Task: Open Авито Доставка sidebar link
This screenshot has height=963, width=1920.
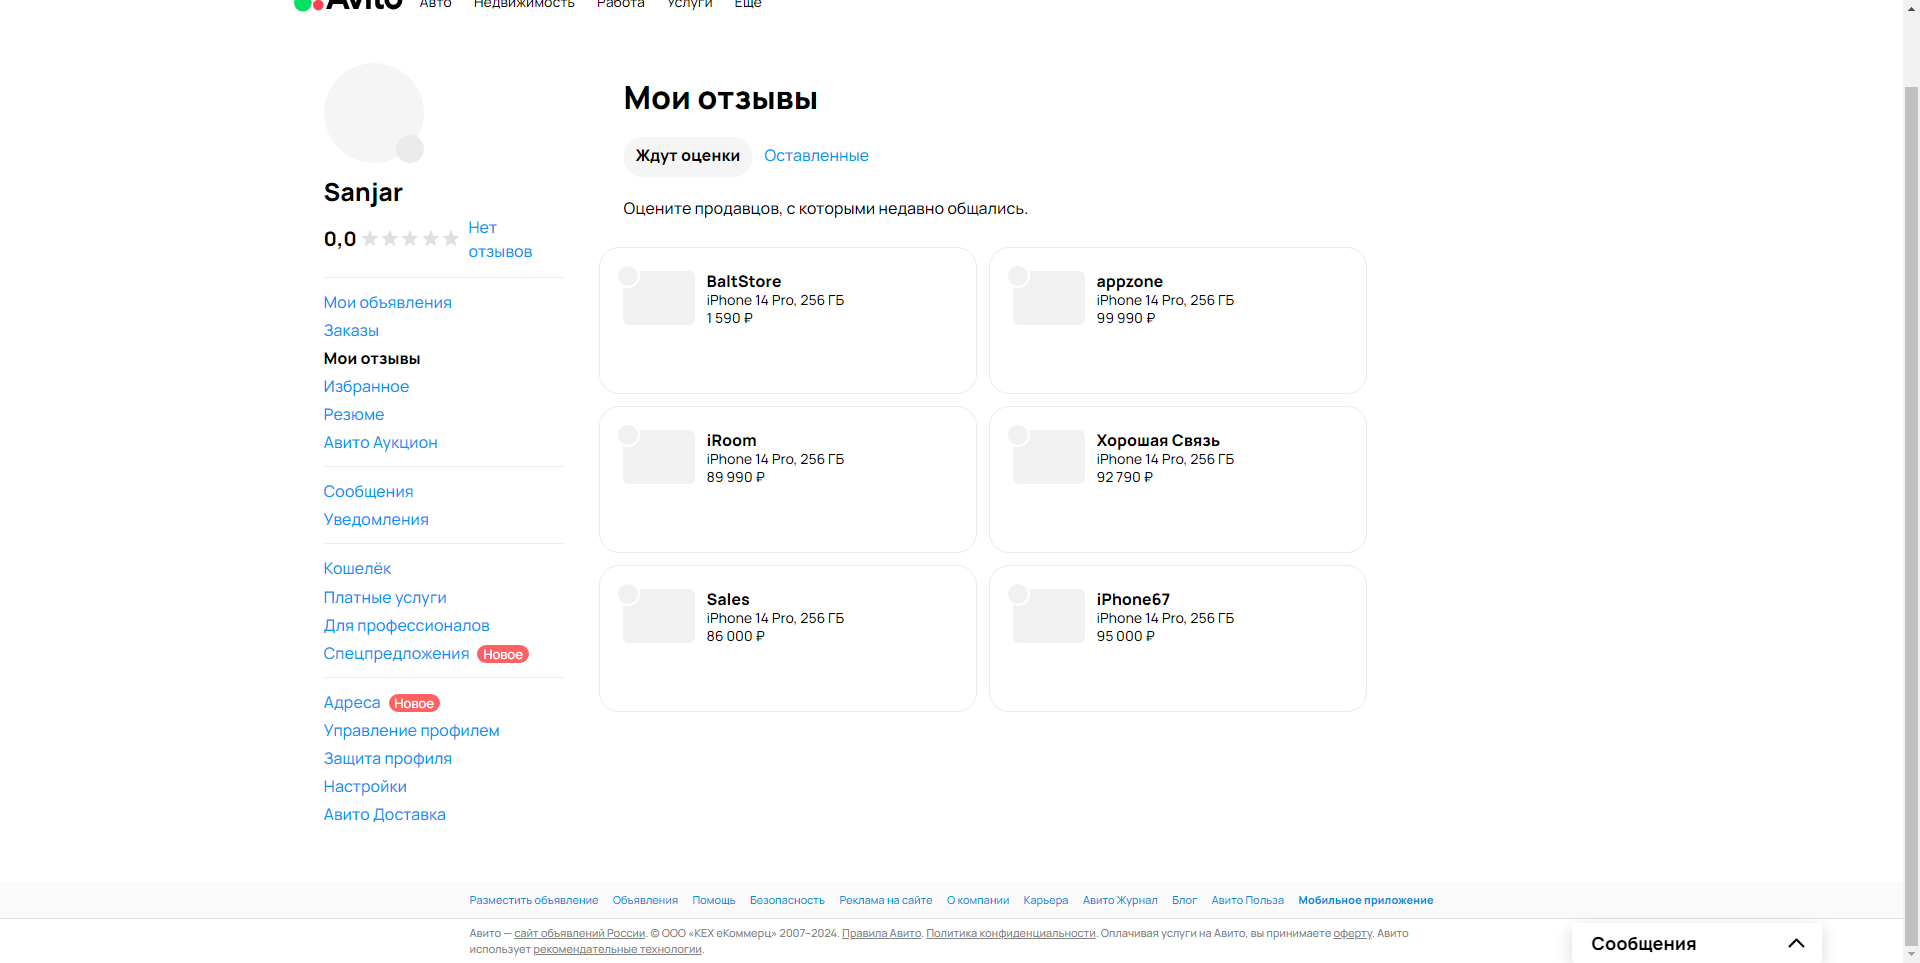Action: [x=384, y=814]
